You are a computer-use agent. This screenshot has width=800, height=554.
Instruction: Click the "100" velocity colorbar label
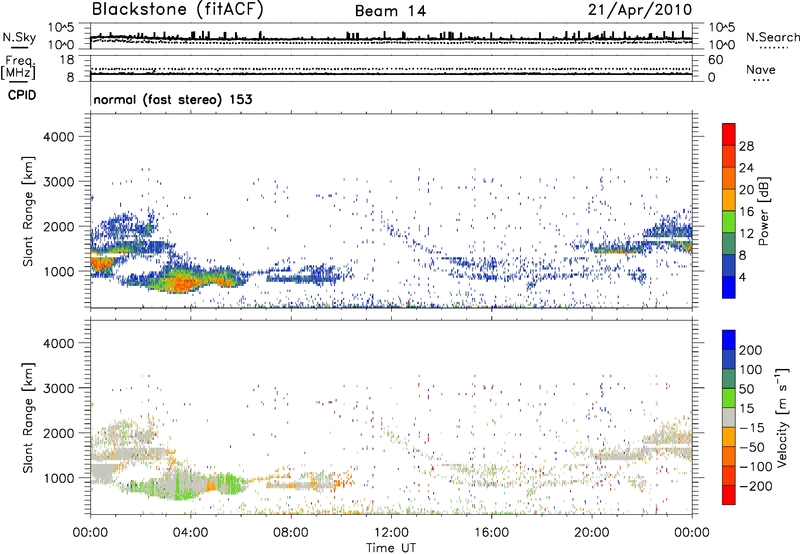tap(751, 370)
